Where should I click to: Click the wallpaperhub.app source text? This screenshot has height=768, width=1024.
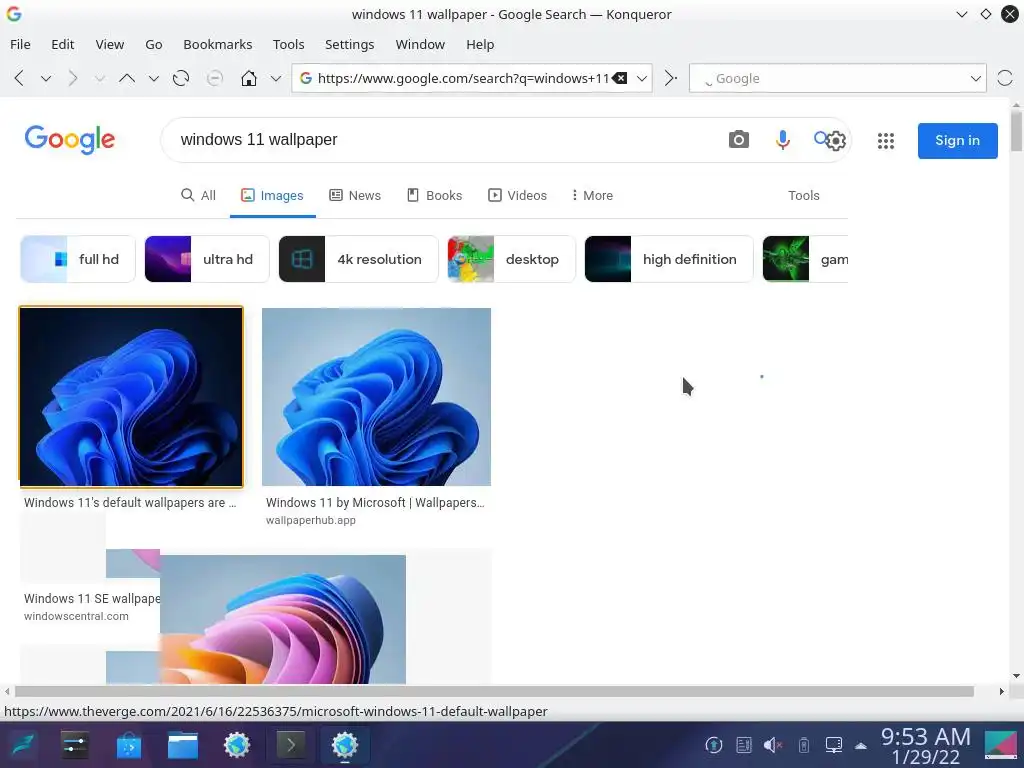pyautogui.click(x=311, y=520)
